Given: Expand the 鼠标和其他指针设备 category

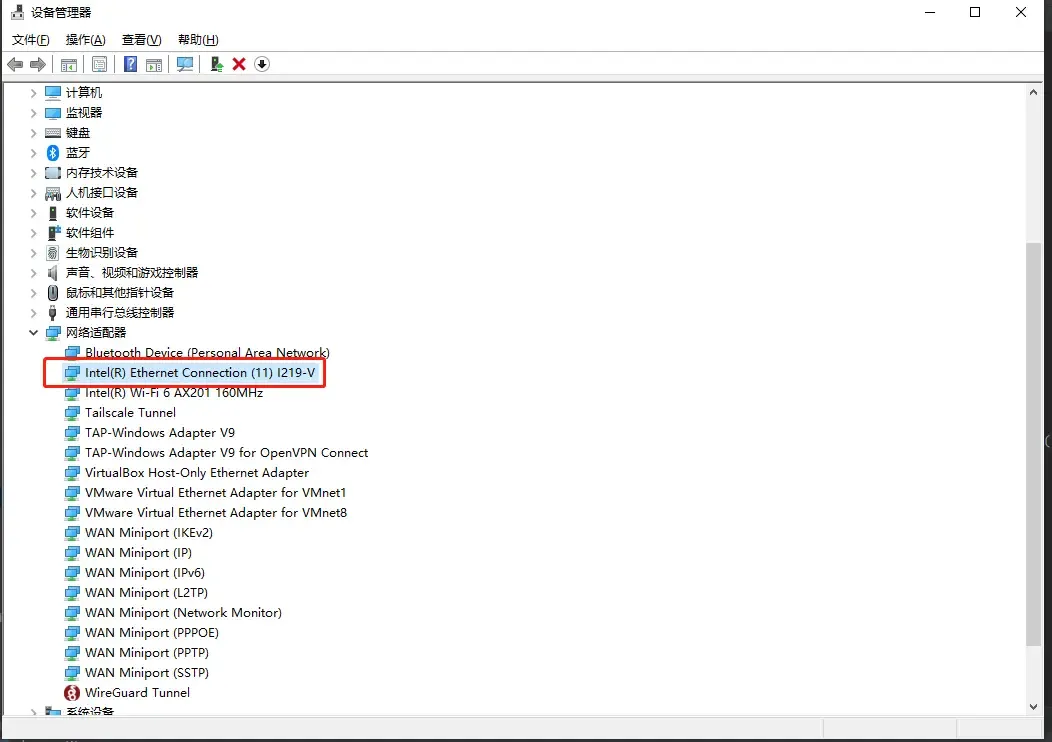Looking at the screenshot, I should (x=34, y=293).
